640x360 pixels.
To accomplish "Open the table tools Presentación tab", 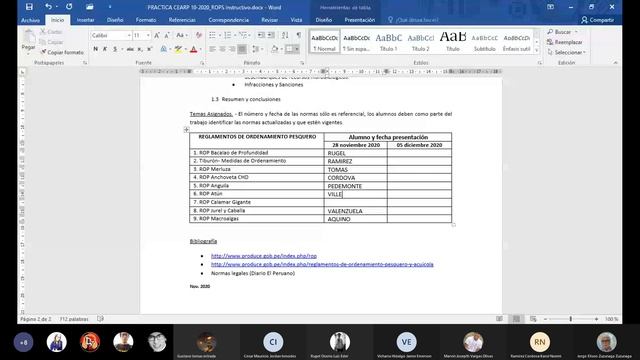I will click(360, 20).
